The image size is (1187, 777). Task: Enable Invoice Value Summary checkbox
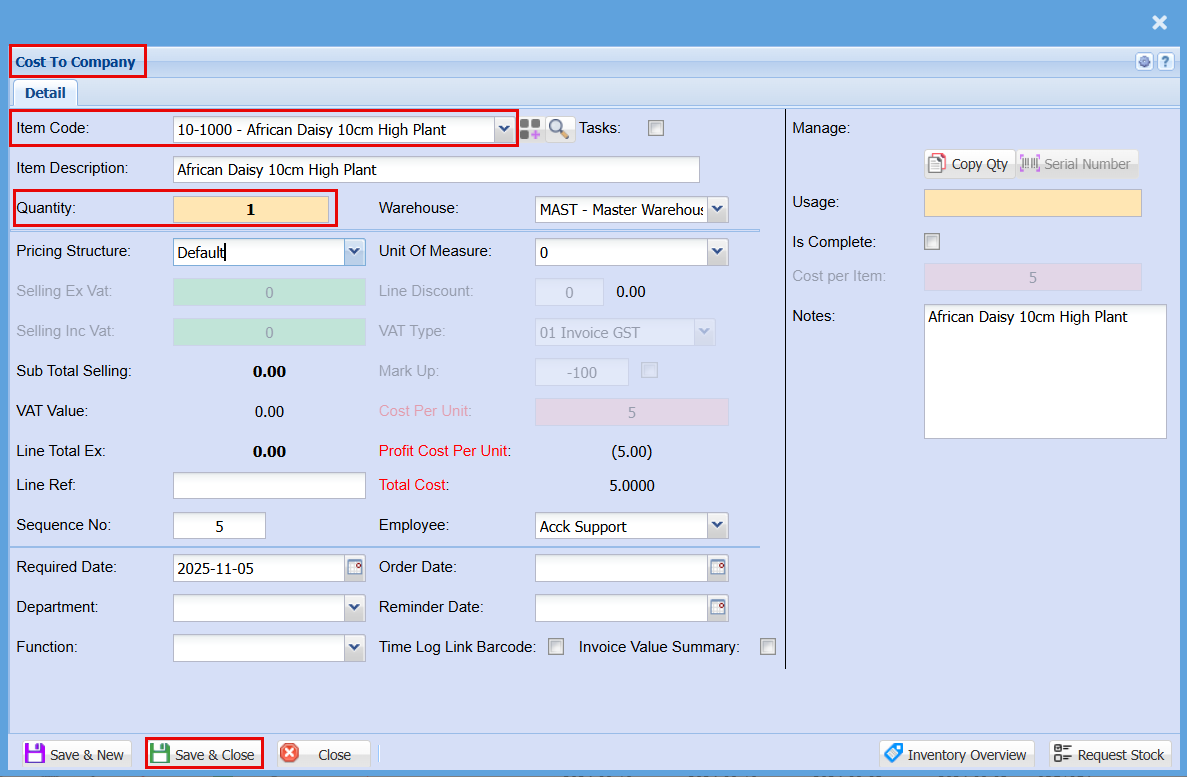click(768, 647)
